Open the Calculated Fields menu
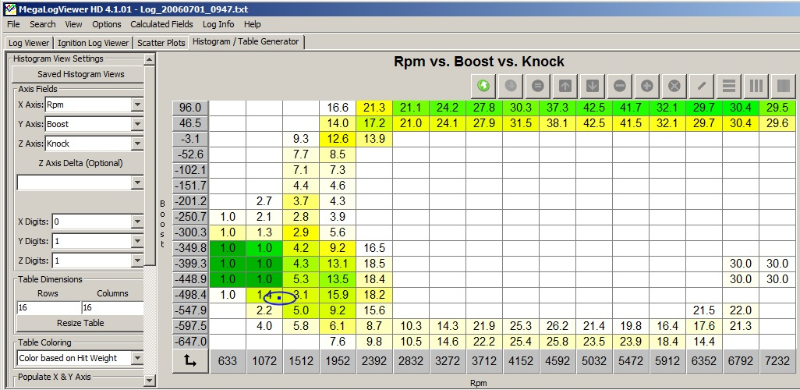800x390 pixels. (x=162, y=24)
